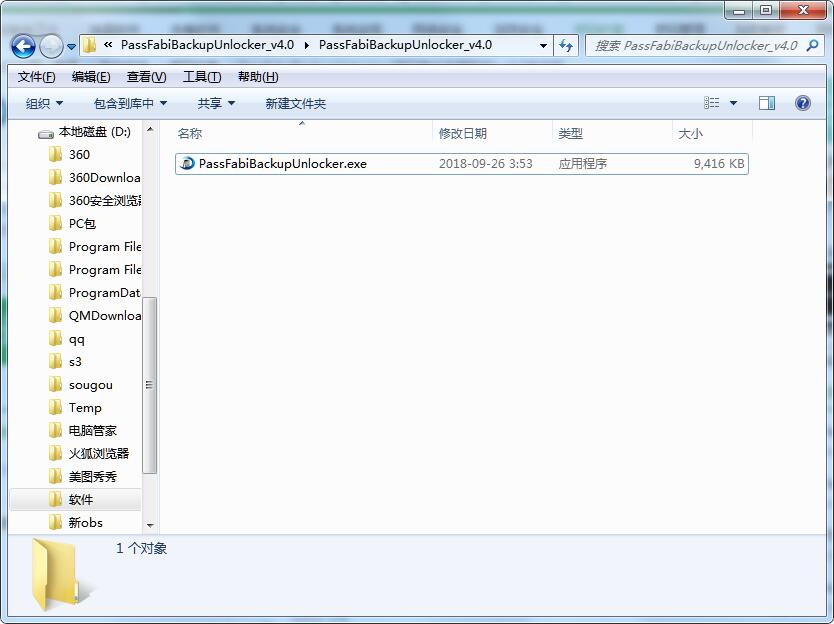Select 本地磁盘 (D:) in the tree
Viewport: 834px width, 624px height.
click(95, 132)
